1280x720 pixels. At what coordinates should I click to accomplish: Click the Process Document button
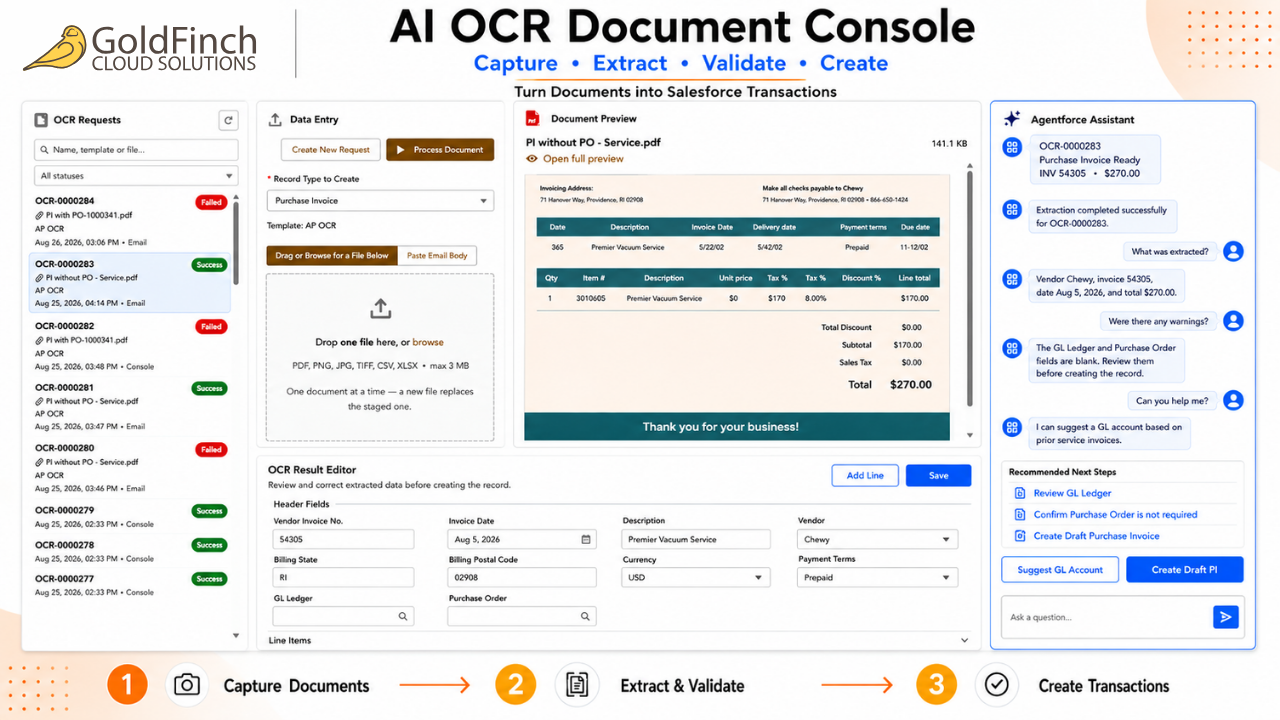[440, 150]
